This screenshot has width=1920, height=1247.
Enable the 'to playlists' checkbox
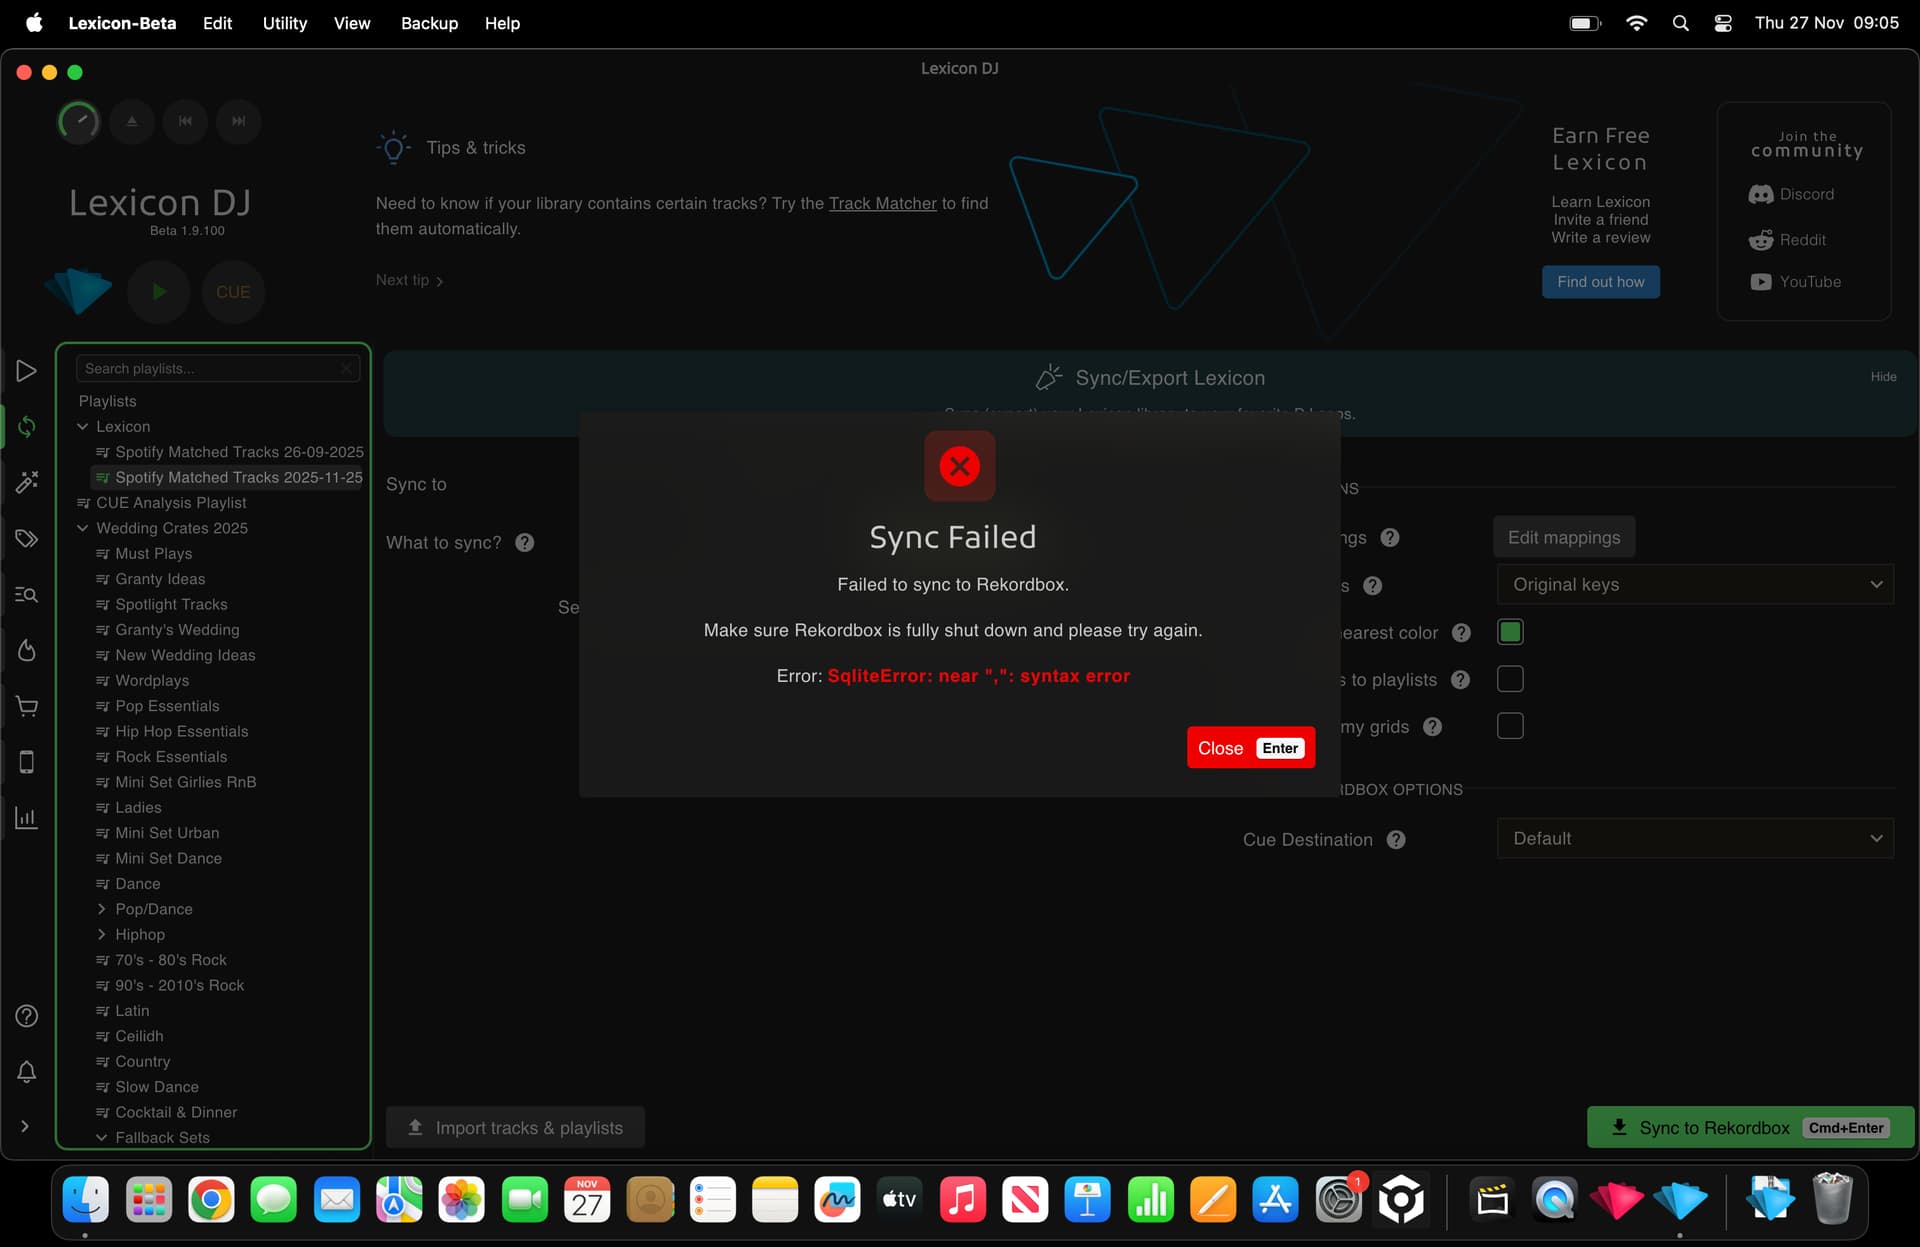click(x=1510, y=679)
